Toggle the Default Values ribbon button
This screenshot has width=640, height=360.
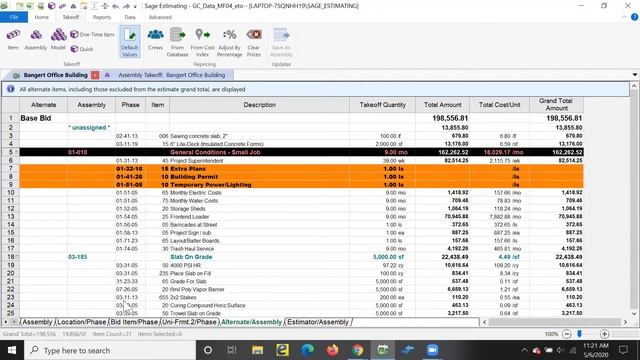[x=130, y=42]
